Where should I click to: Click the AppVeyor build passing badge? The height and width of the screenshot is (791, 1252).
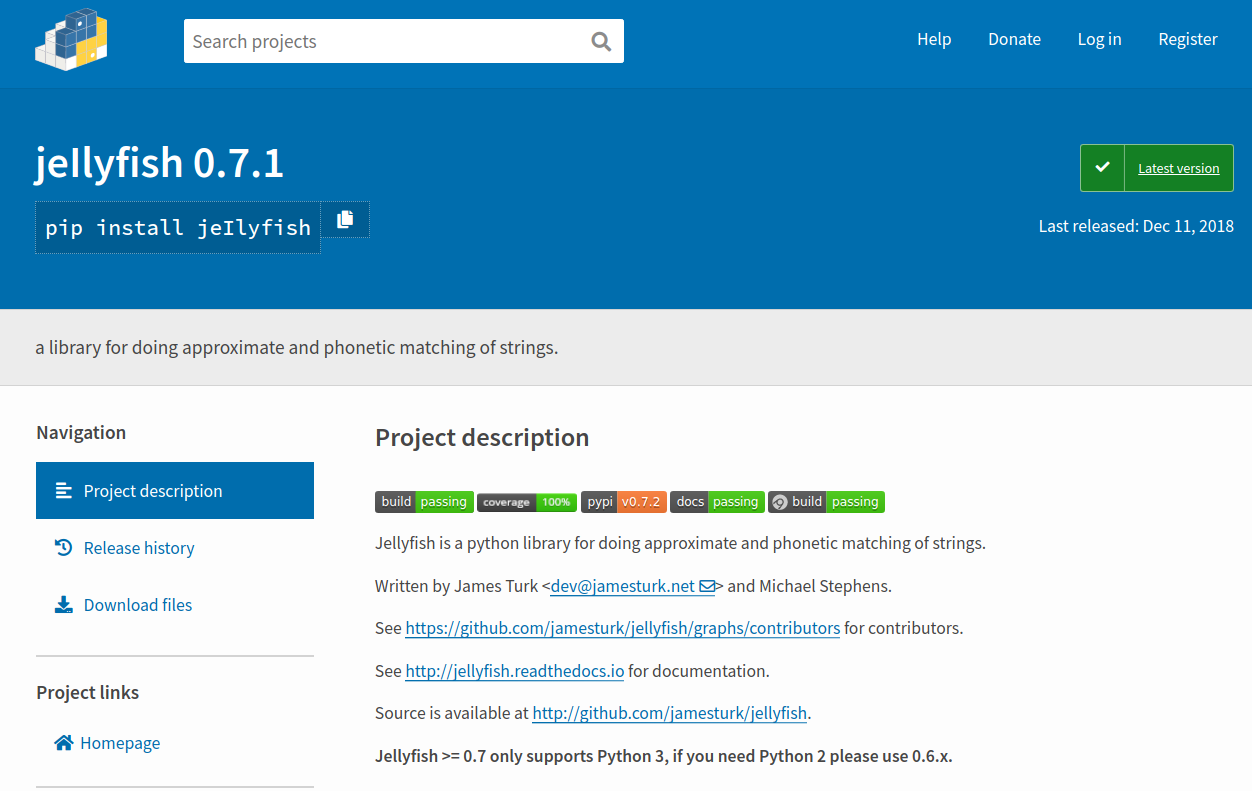(826, 502)
